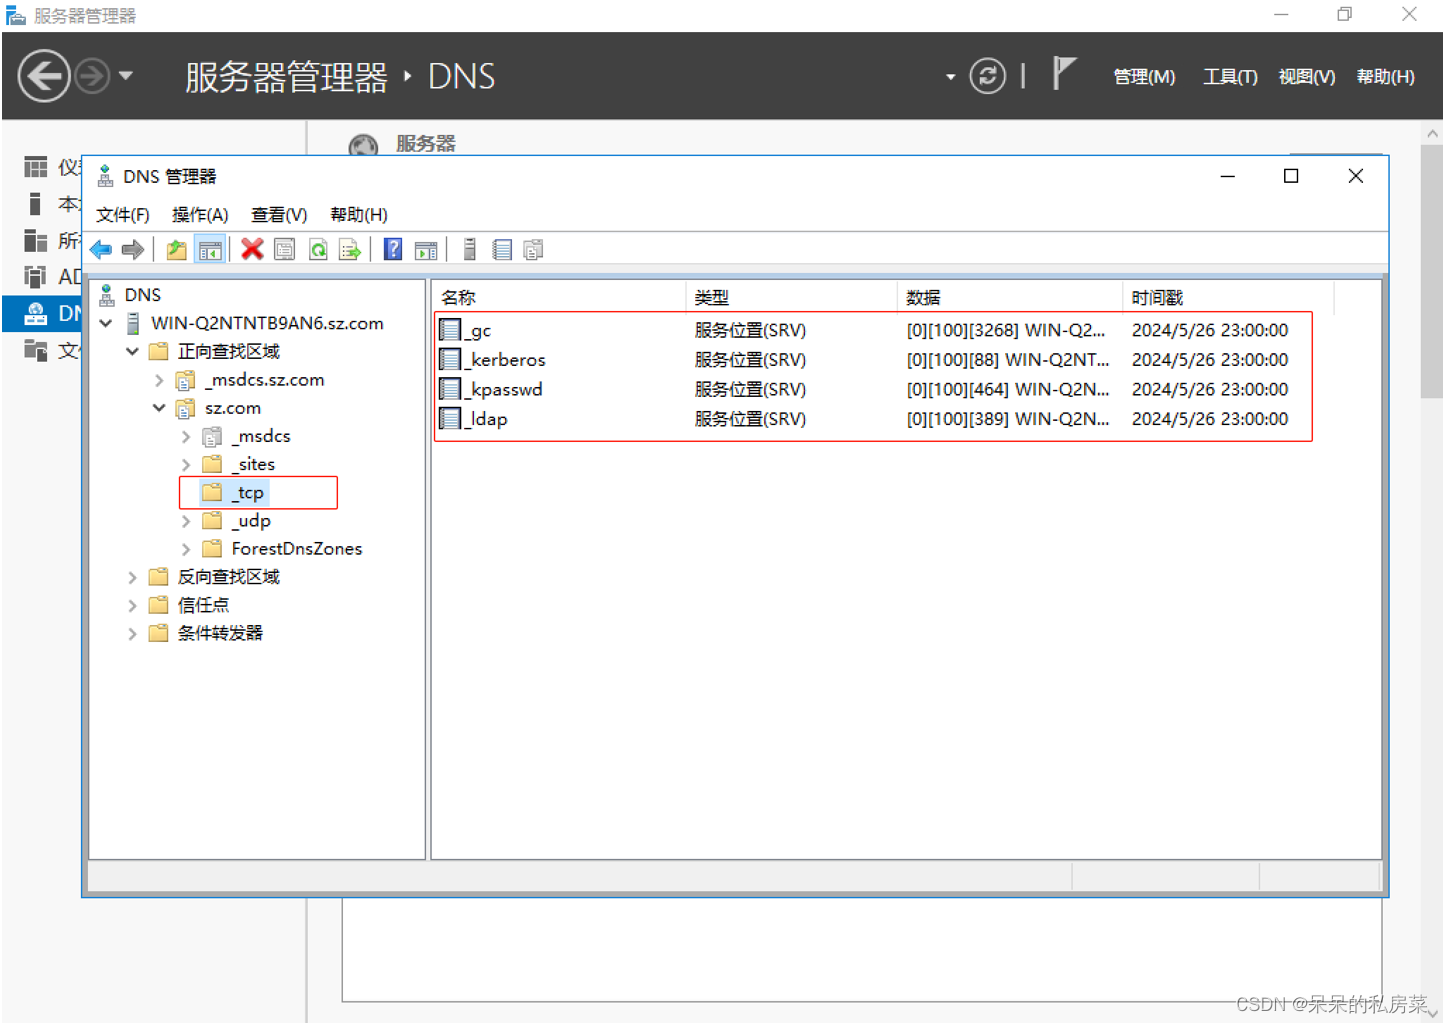Open 视图(V) menu in Server Manager

pyautogui.click(x=1307, y=77)
